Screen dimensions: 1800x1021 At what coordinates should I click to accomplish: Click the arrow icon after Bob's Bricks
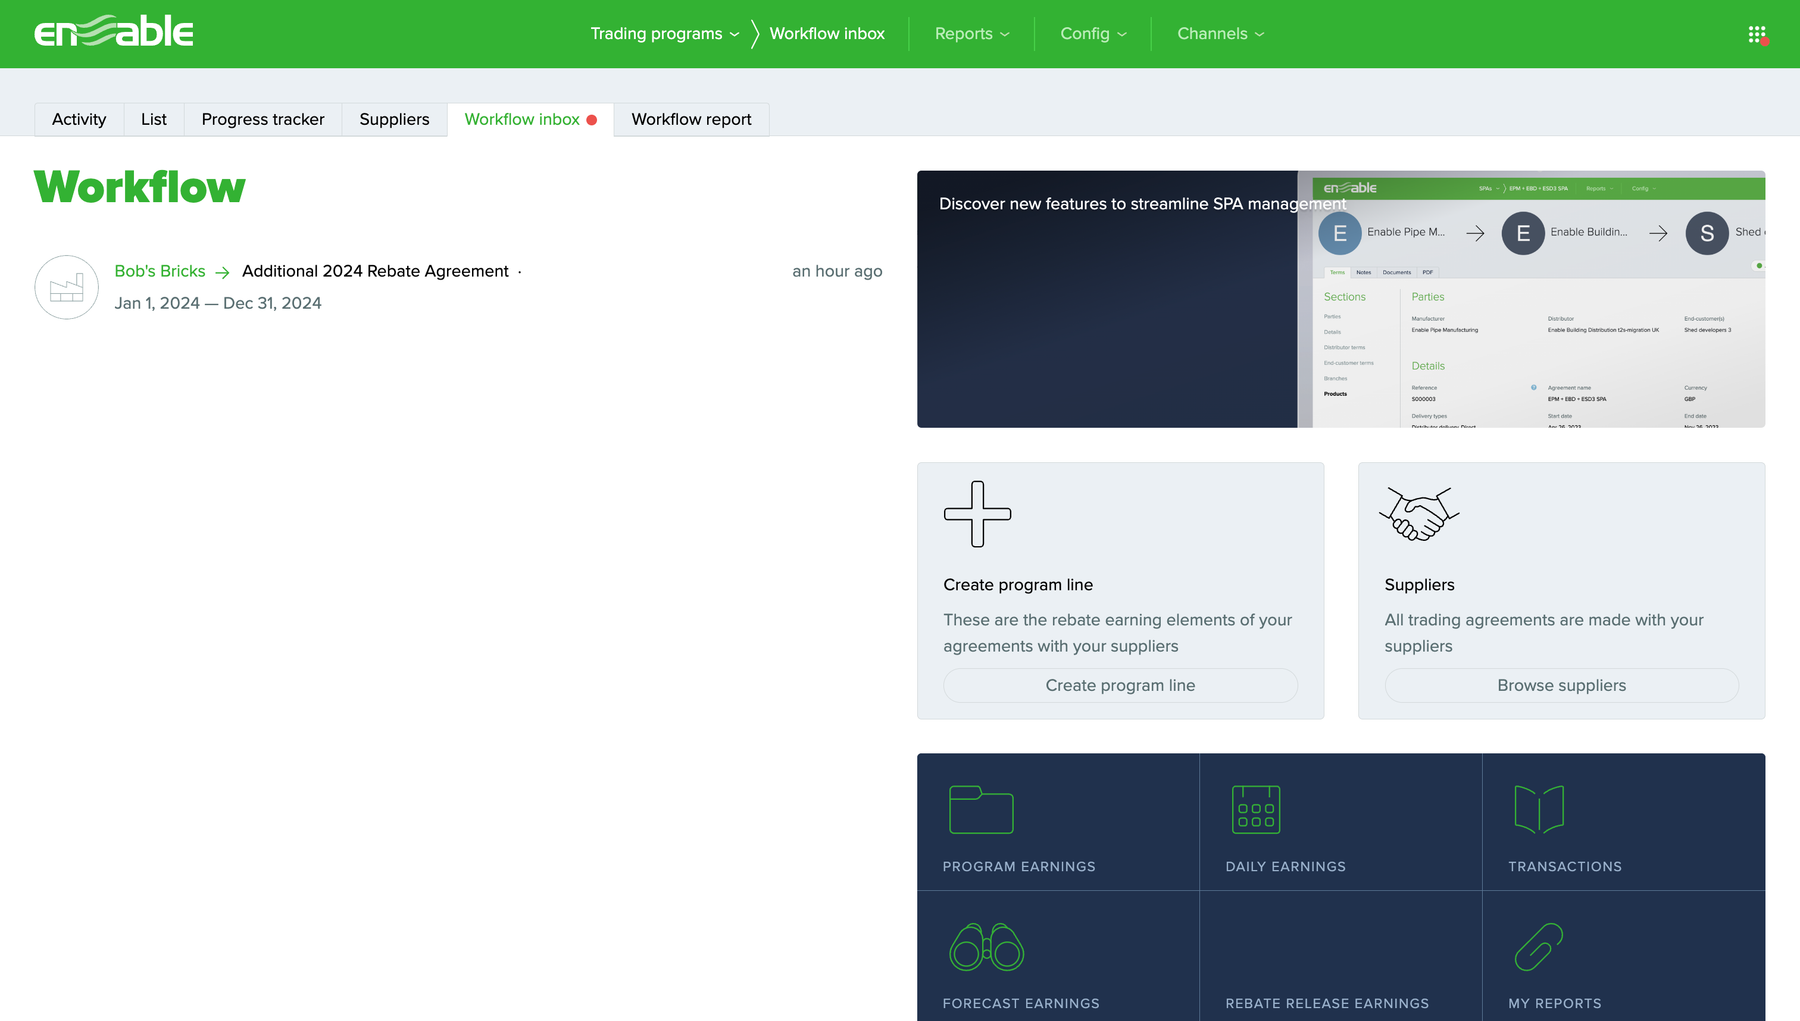pos(222,272)
